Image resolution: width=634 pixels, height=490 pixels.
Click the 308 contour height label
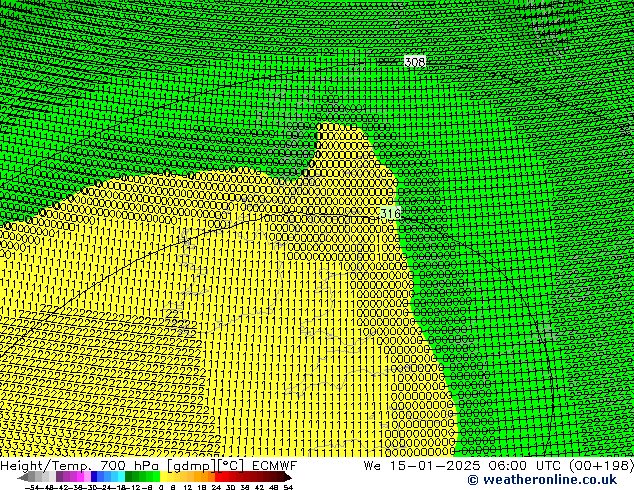(414, 62)
